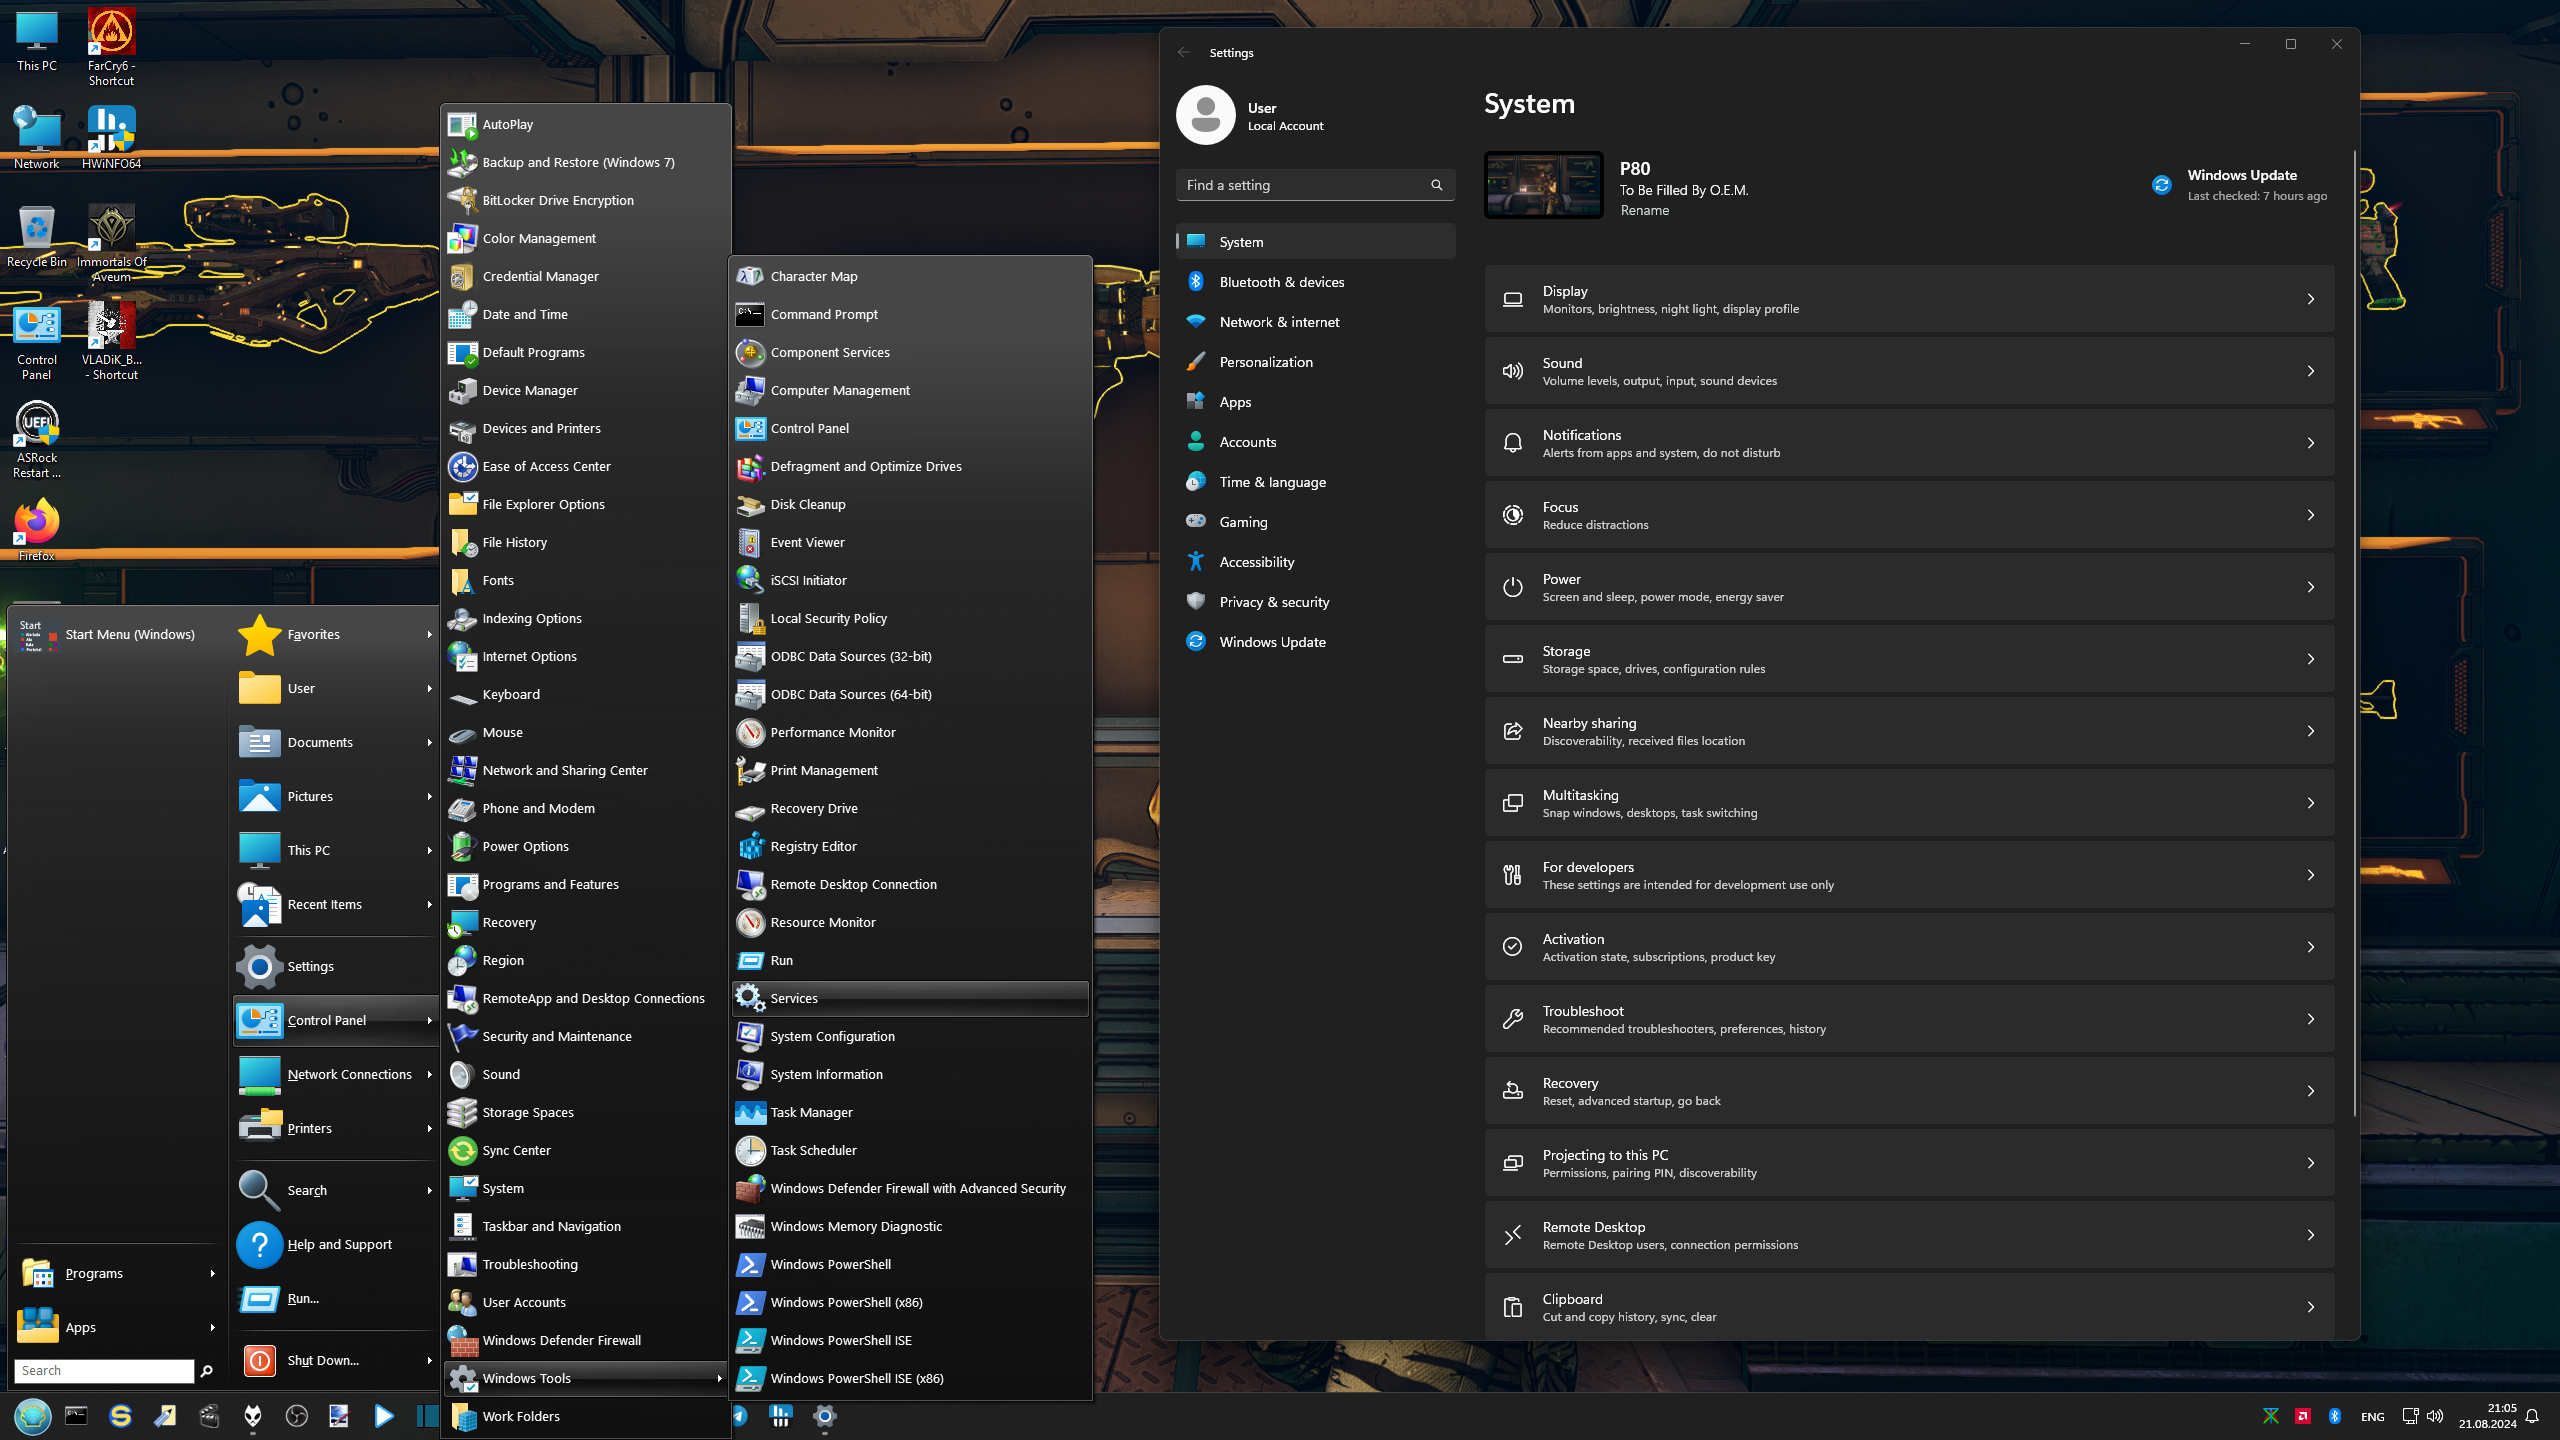Click the Rename link under P80
This screenshot has width=2560, height=1440.
1644,210
